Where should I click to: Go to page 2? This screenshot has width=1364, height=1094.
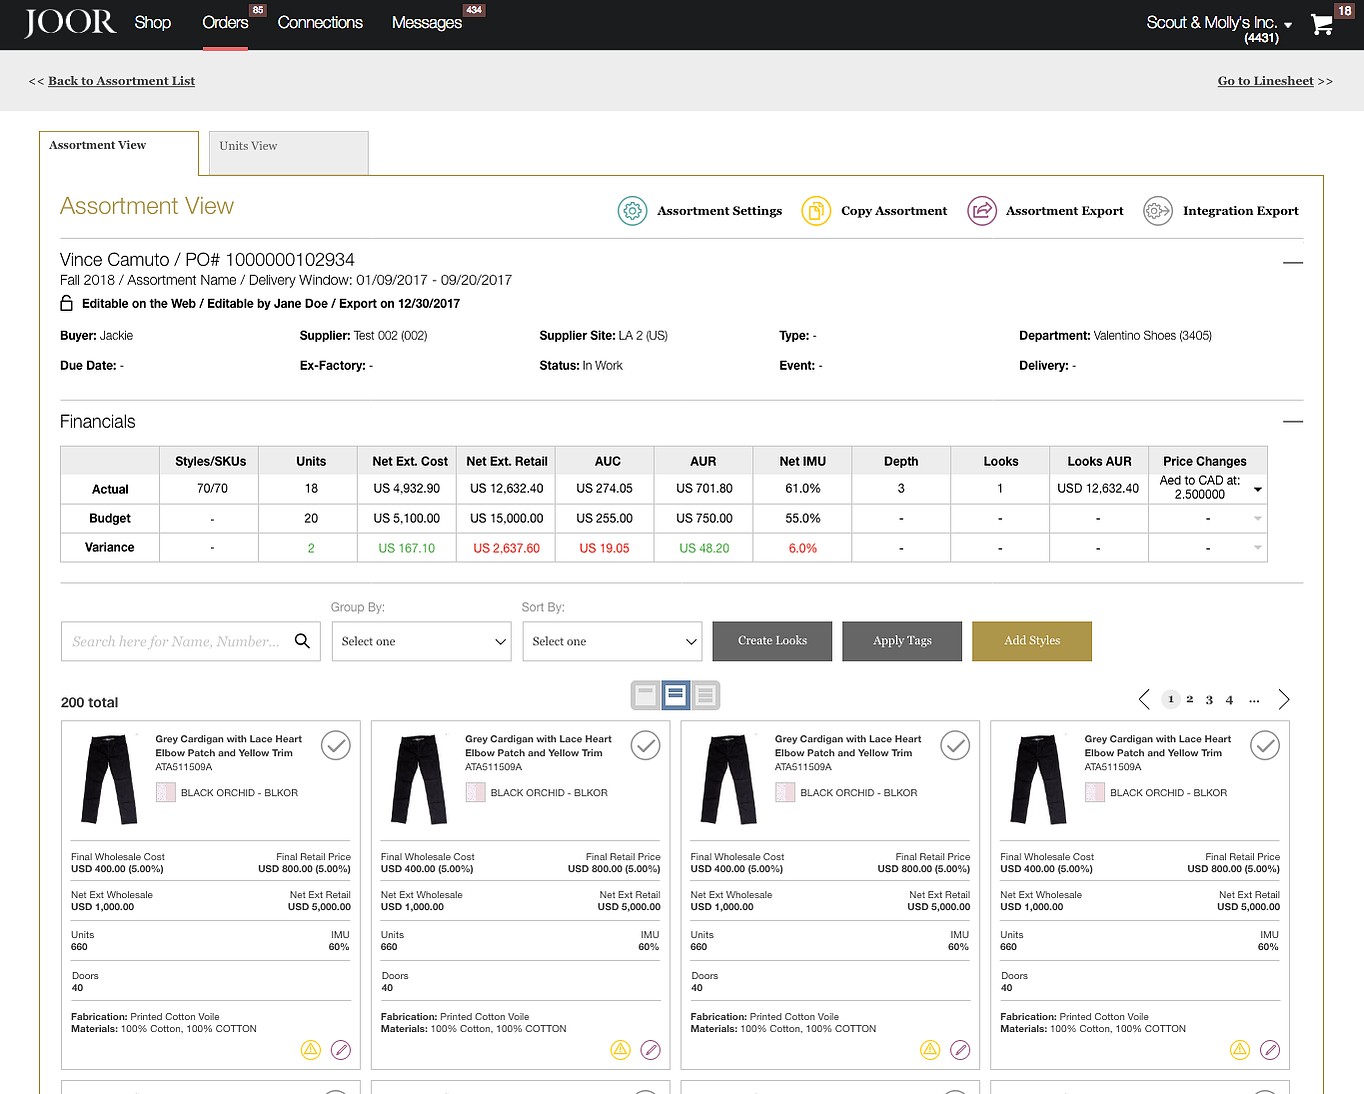pyautogui.click(x=1190, y=700)
